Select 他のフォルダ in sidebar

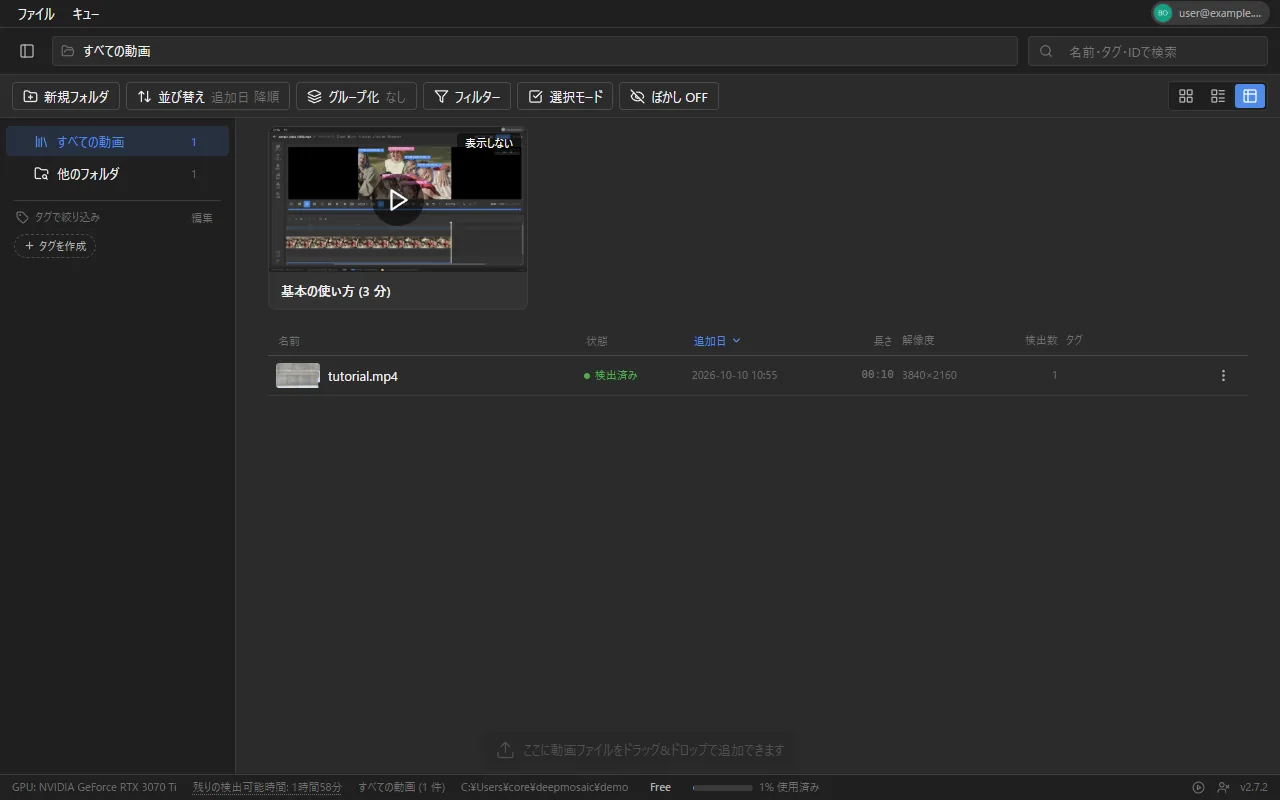pos(117,174)
